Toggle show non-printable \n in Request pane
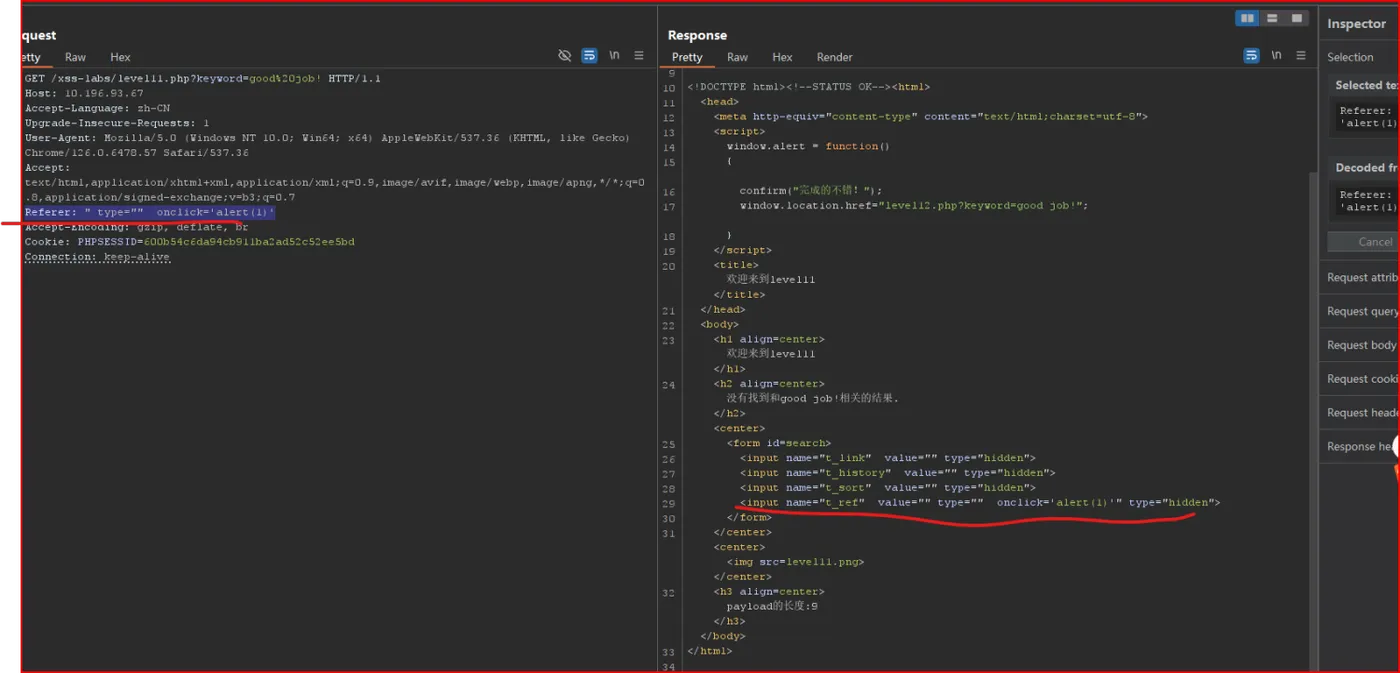 [615, 56]
